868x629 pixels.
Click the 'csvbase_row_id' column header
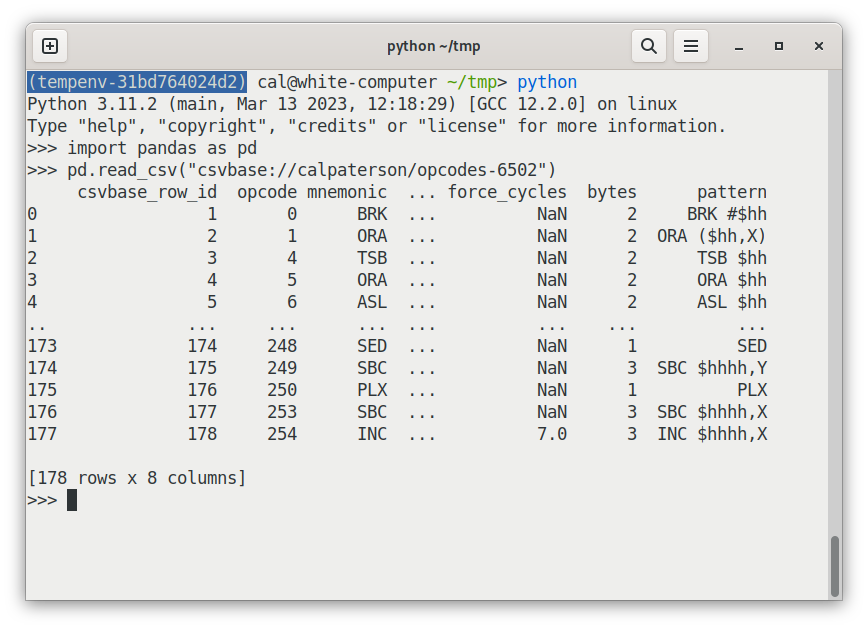[x=147, y=192]
